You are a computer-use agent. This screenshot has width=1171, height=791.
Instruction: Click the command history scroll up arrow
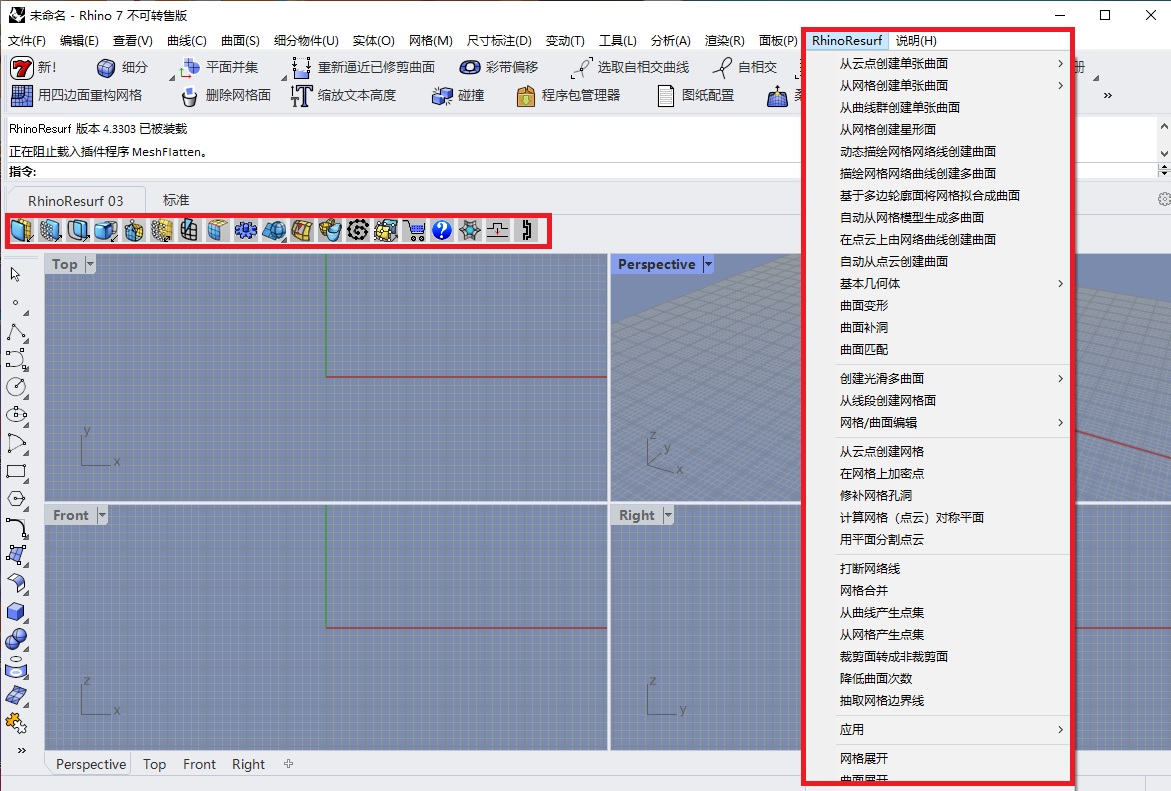tap(1164, 127)
